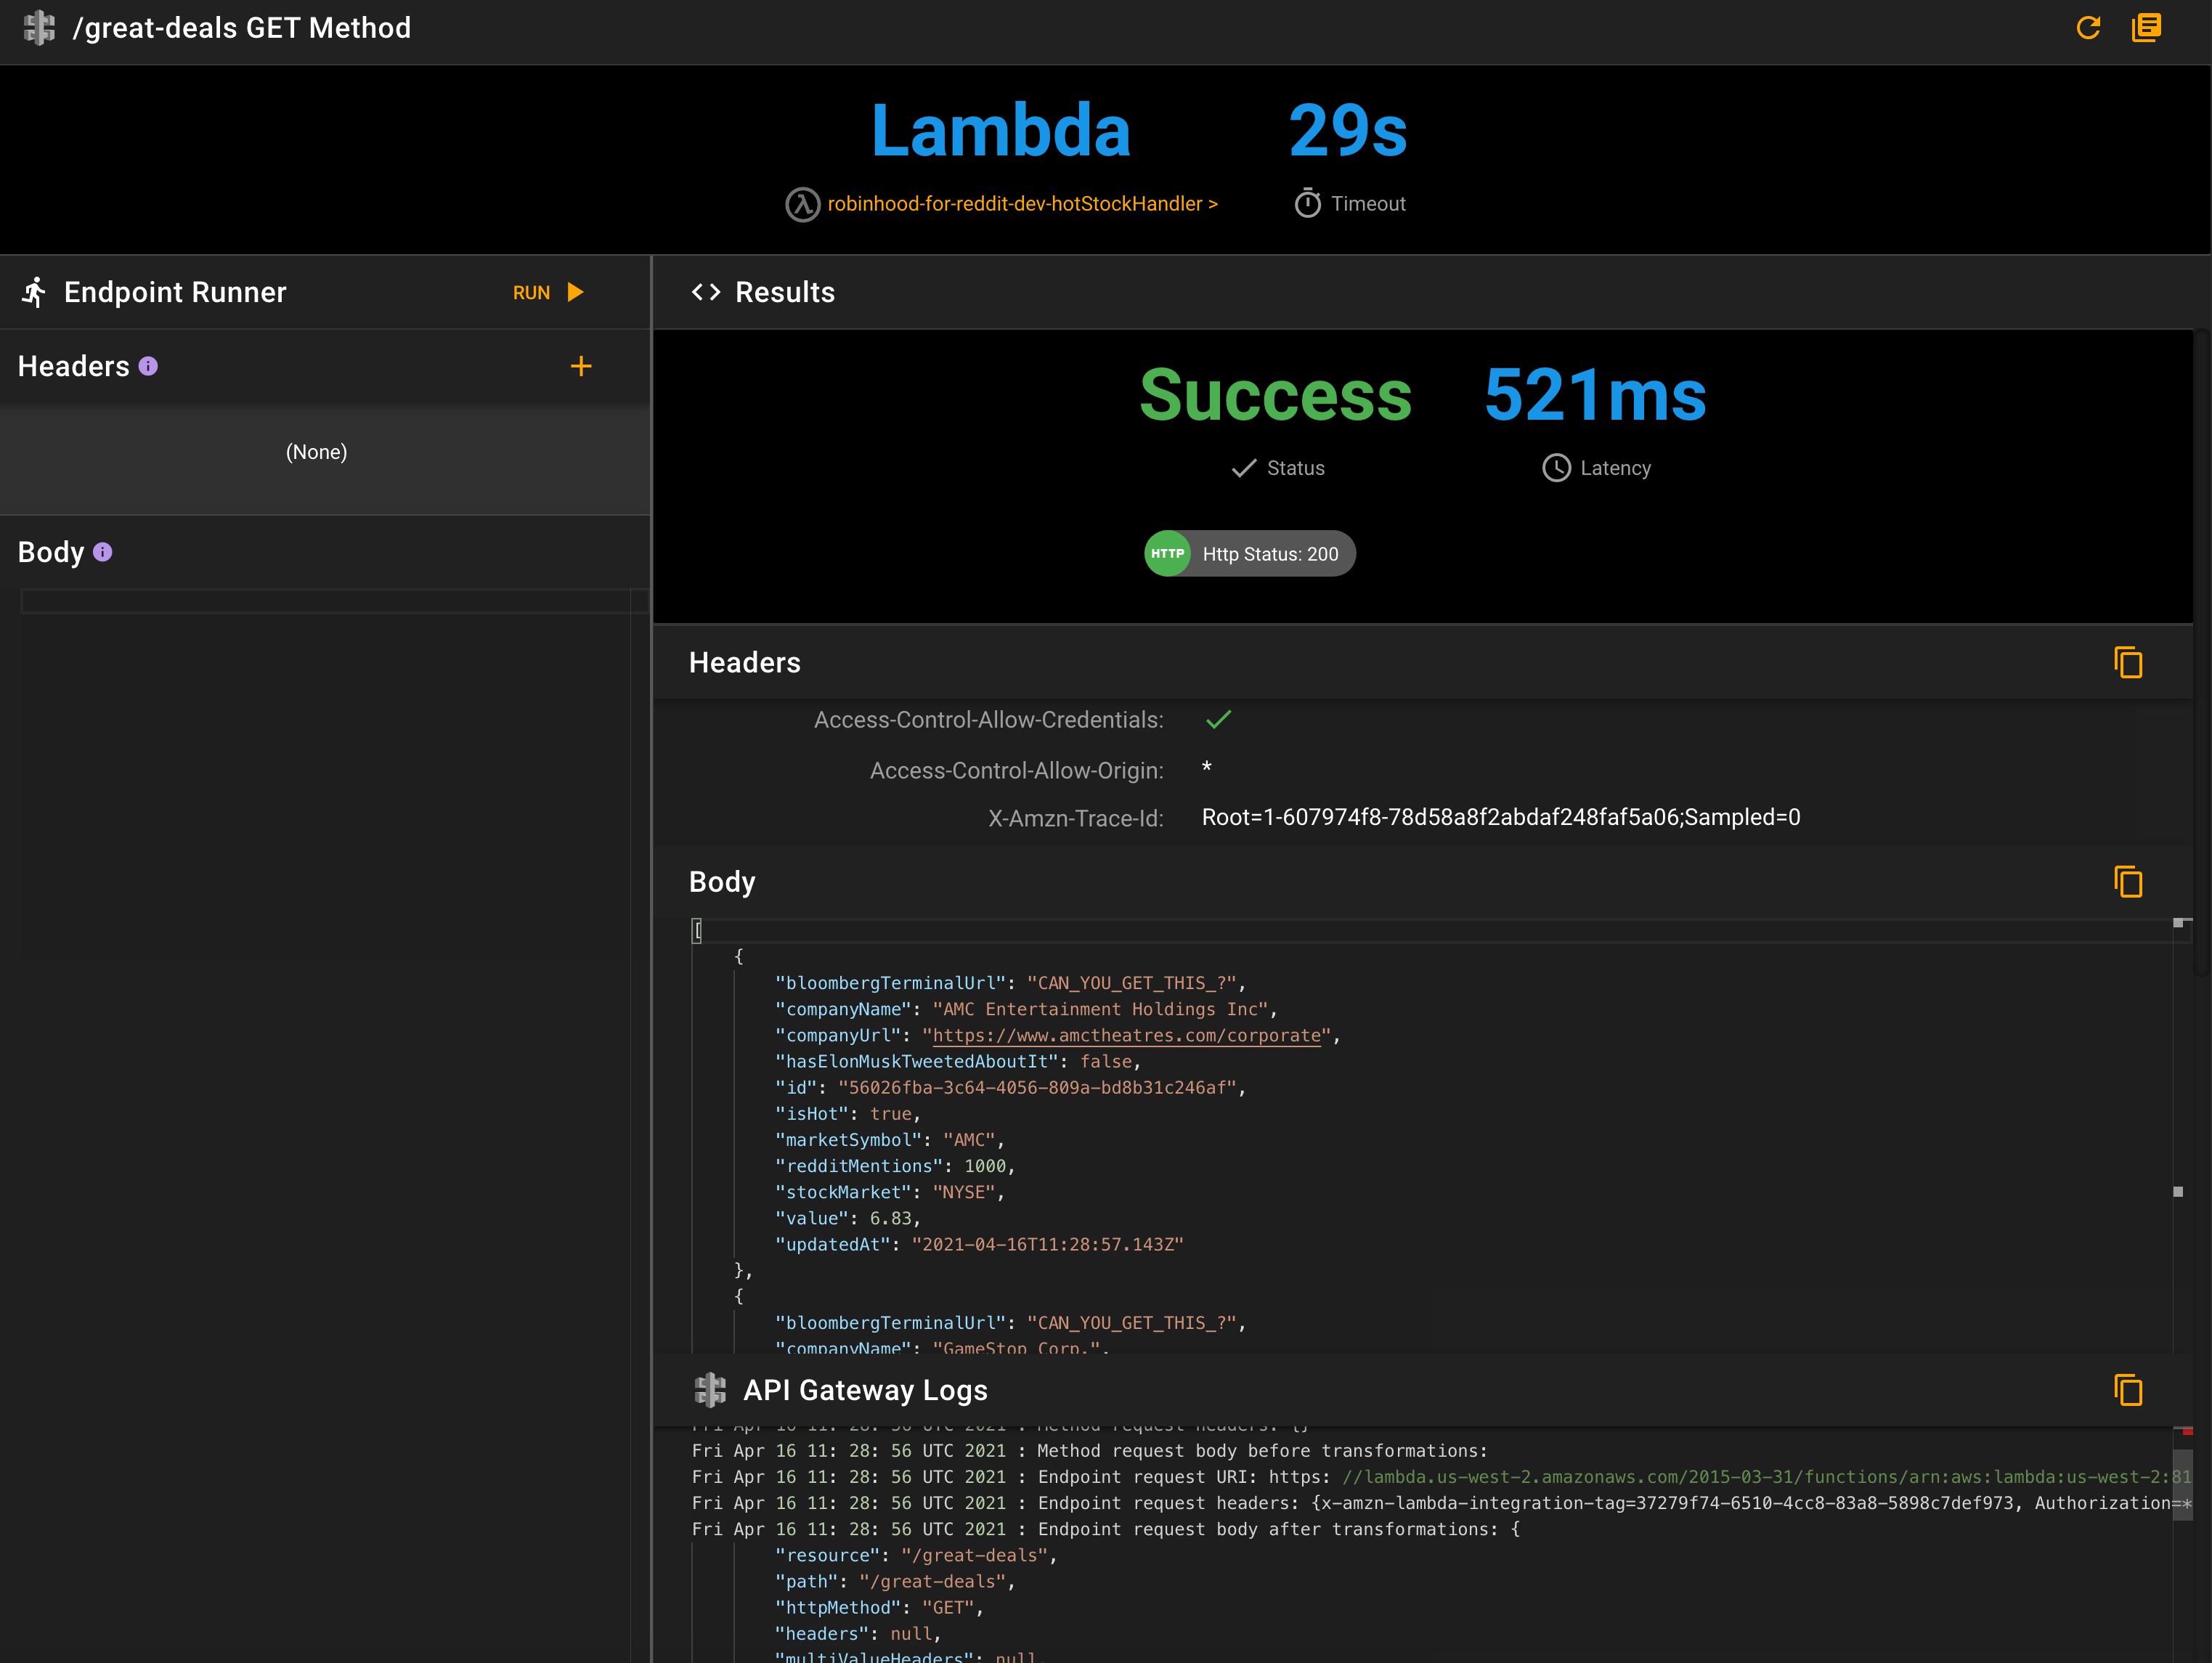The image size is (2212, 1663).
Task: Click the play arrow next to RUN
Action: click(575, 292)
